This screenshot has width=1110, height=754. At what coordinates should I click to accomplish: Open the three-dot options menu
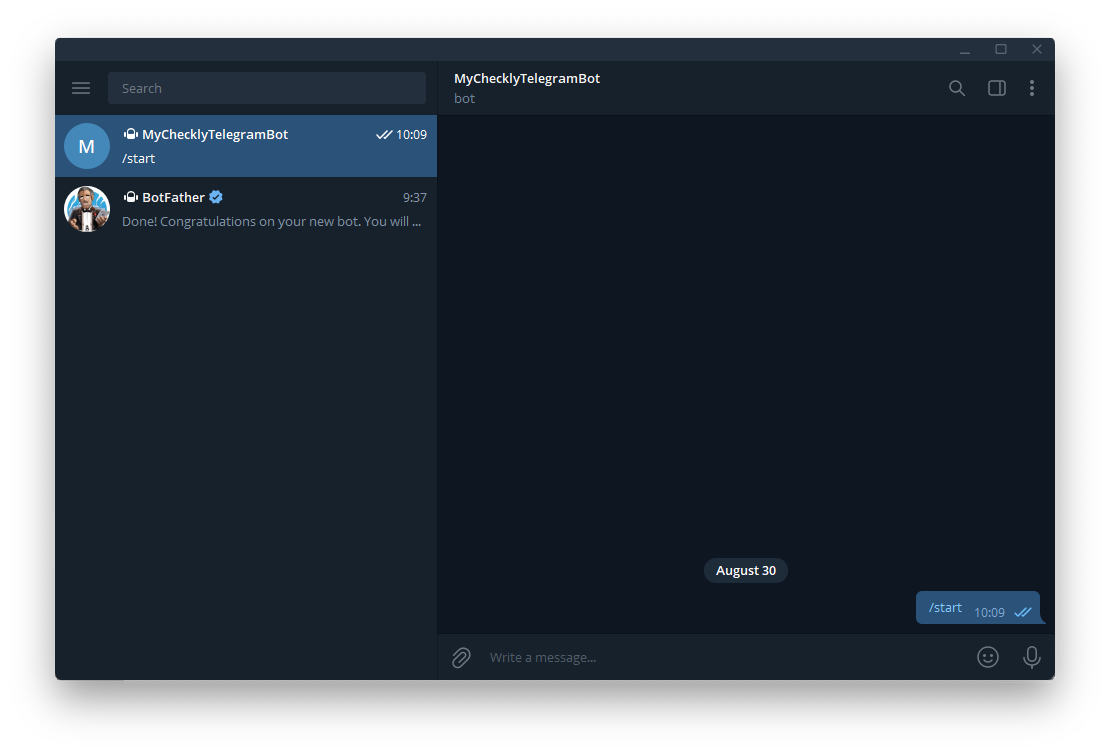[1032, 88]
